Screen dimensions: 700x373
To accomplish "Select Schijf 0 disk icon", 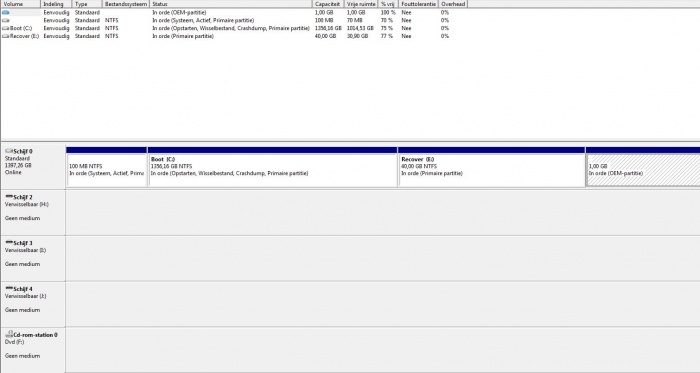I will coord(9,151).
